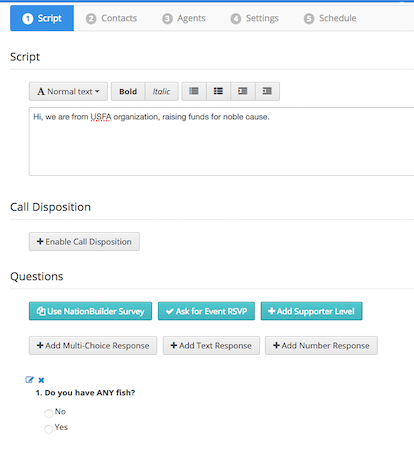Insert an unordered bullet list in script
The height and width of the screenshot is (450, 414).
[194, 91]
